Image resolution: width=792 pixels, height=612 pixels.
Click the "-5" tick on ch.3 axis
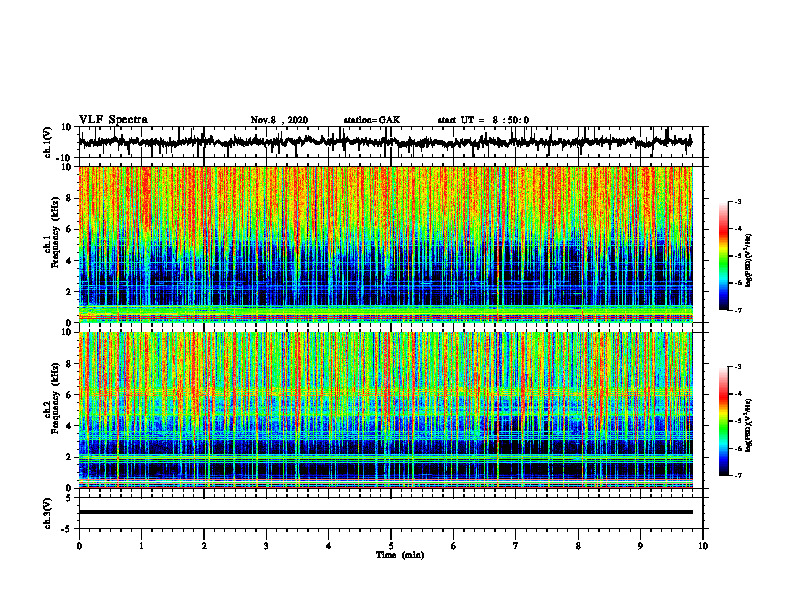pos(67,529)
